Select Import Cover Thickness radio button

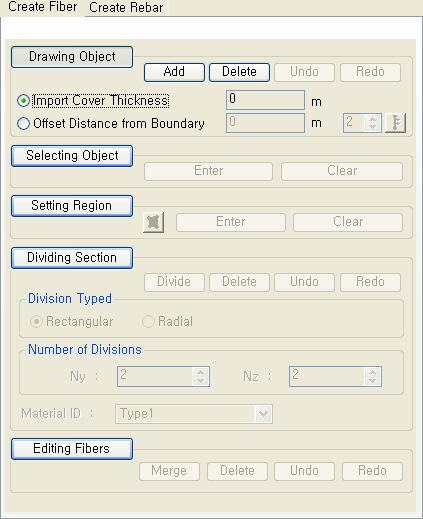coord(23,101)
